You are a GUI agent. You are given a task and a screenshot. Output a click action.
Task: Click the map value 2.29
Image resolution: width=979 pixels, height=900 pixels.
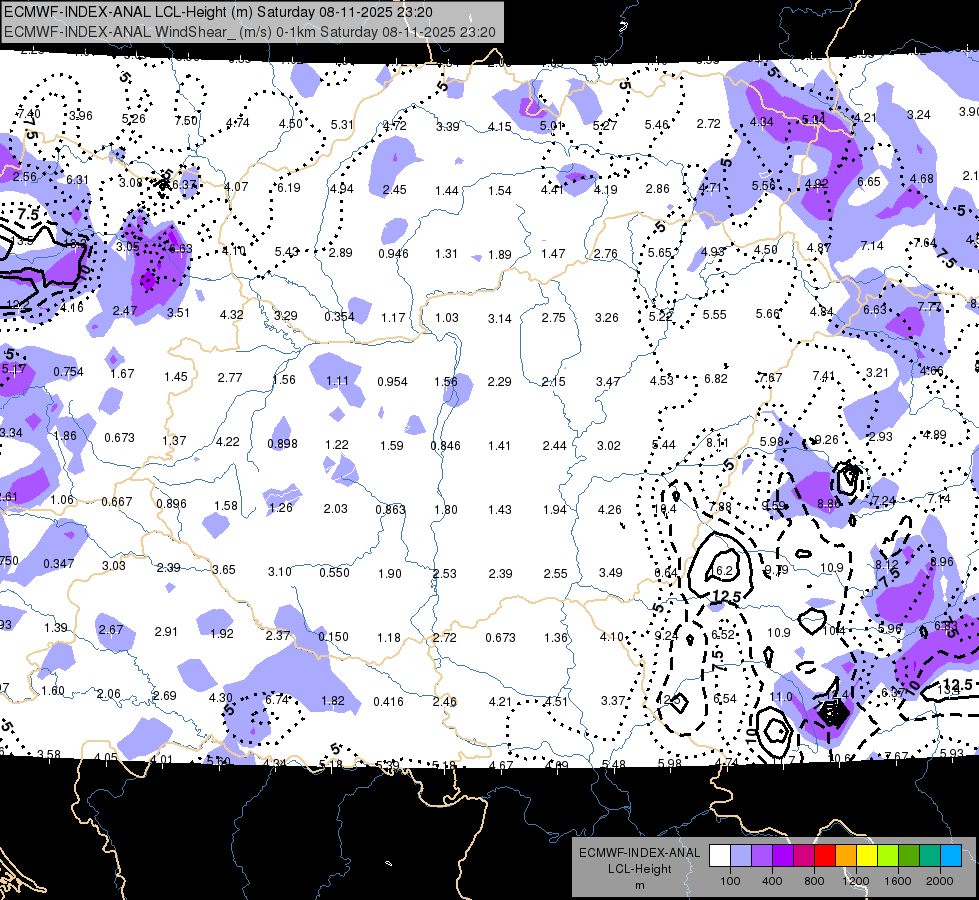(x=499, y=382)
